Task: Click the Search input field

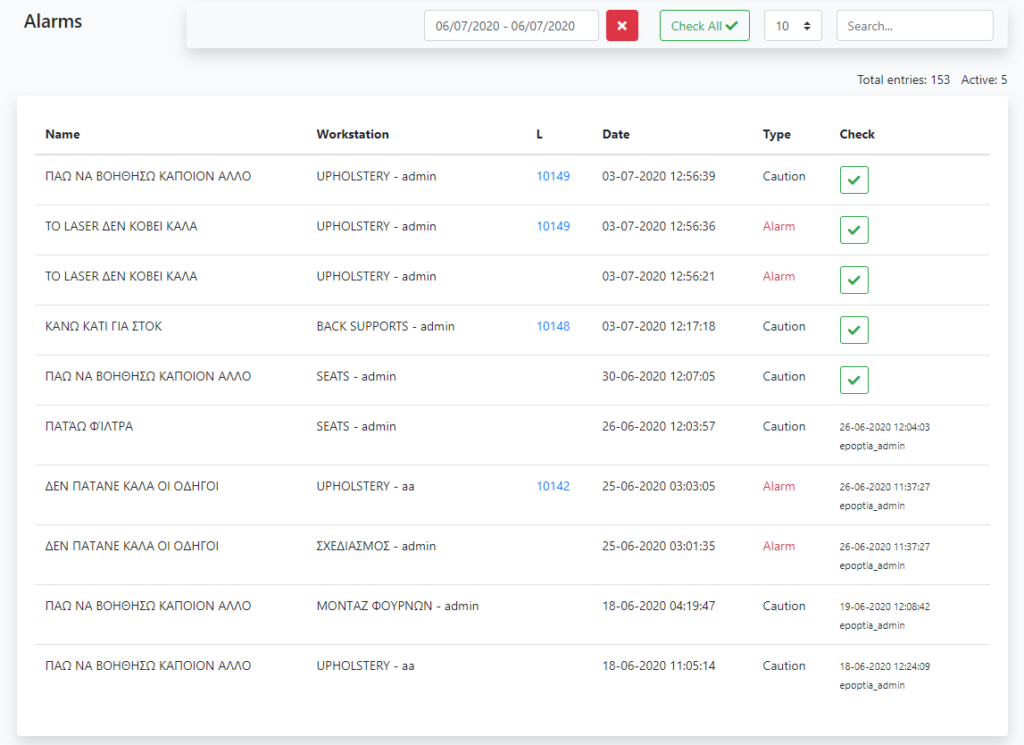Action: click(914, 26)
